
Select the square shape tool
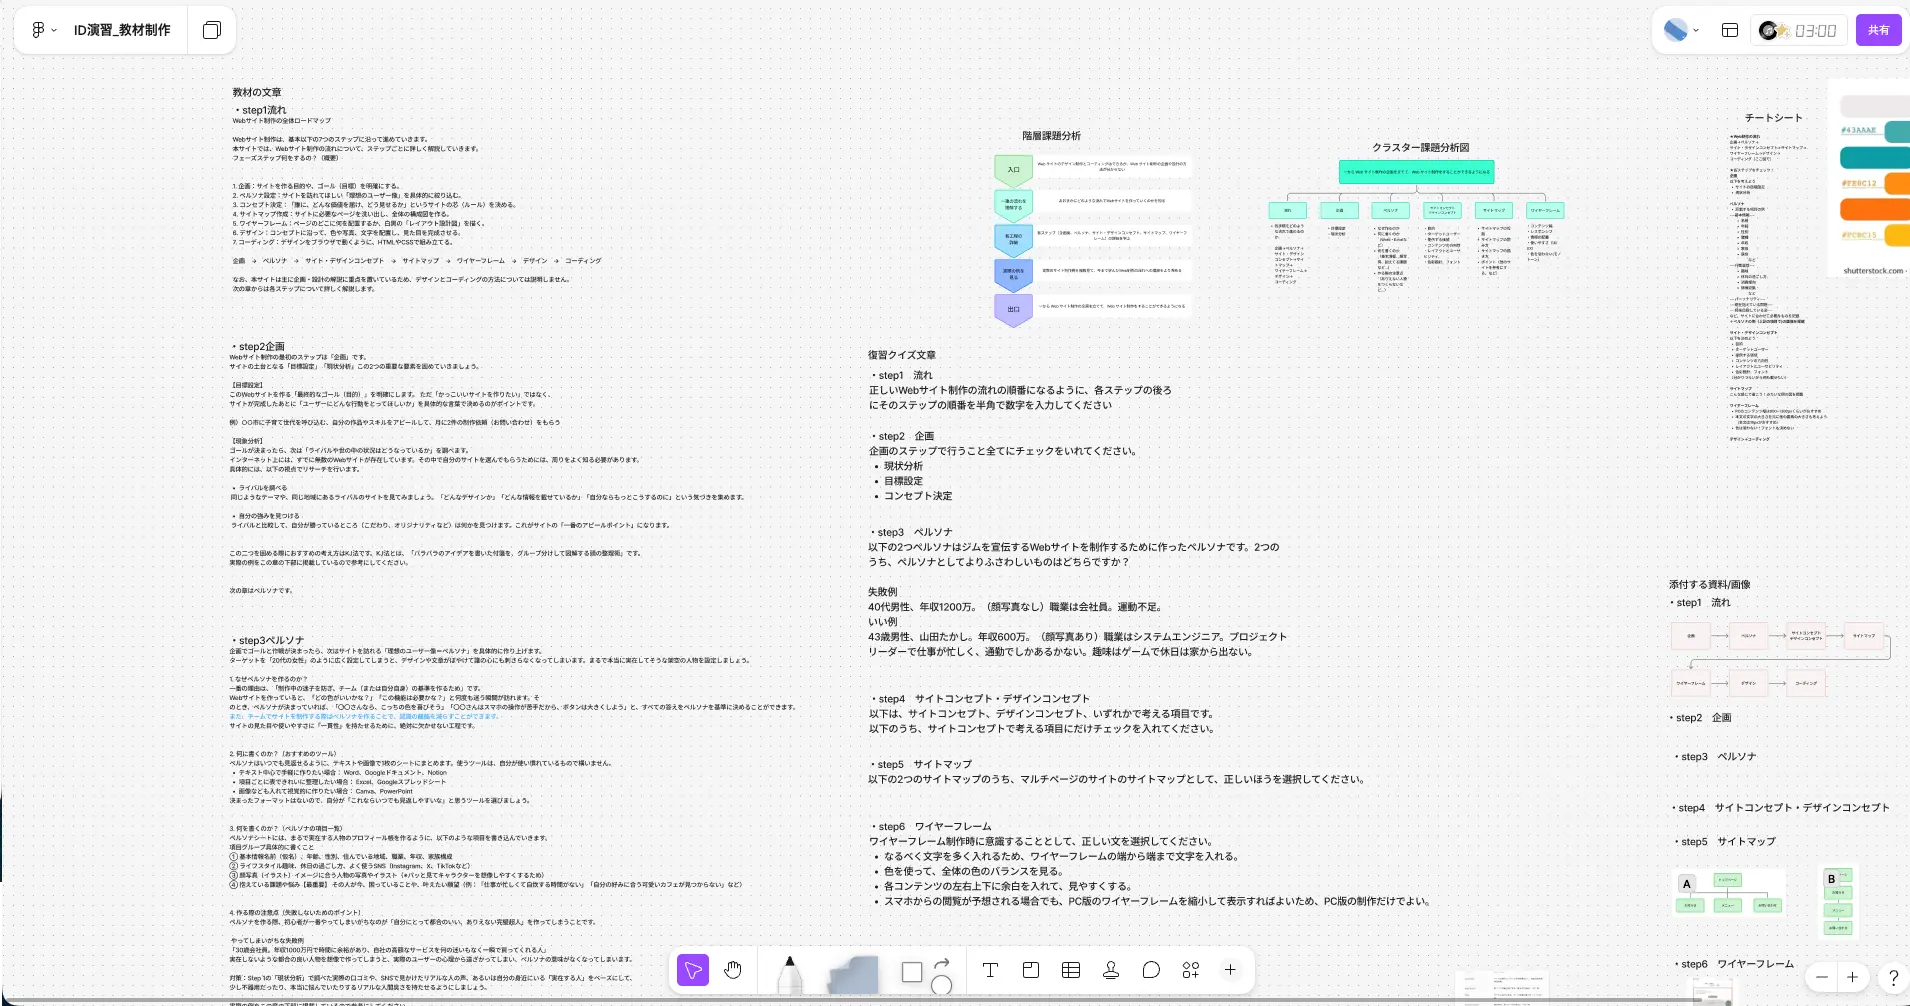[x=912, y=972]
